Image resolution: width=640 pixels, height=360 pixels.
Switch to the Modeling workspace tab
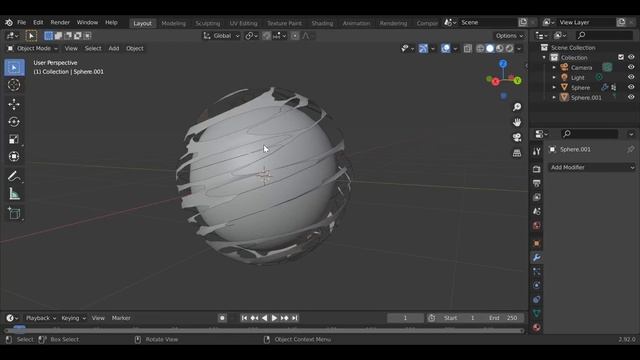(173, 23)
